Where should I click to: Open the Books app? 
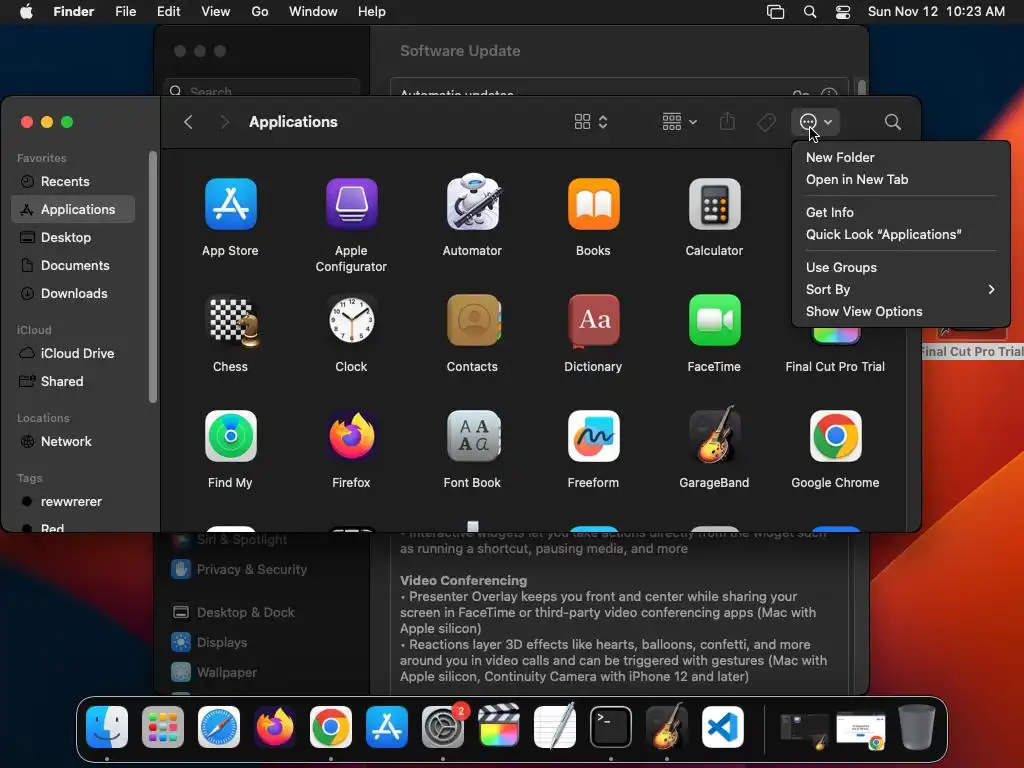[593, 204]
